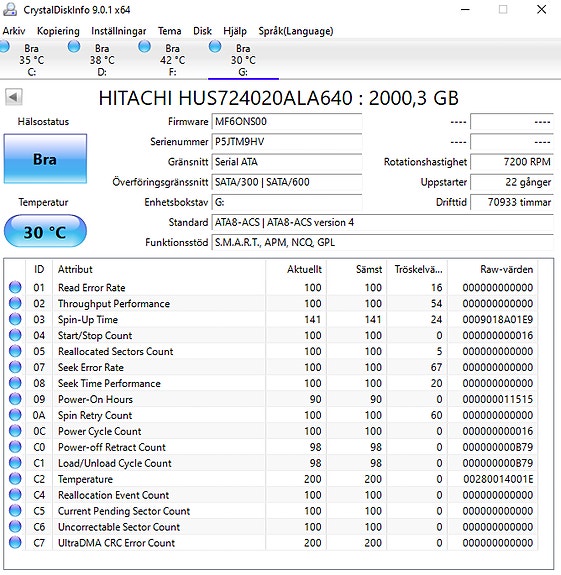Open the Tema menu
This screenshot has width=561, height=575.
point(169,31)
